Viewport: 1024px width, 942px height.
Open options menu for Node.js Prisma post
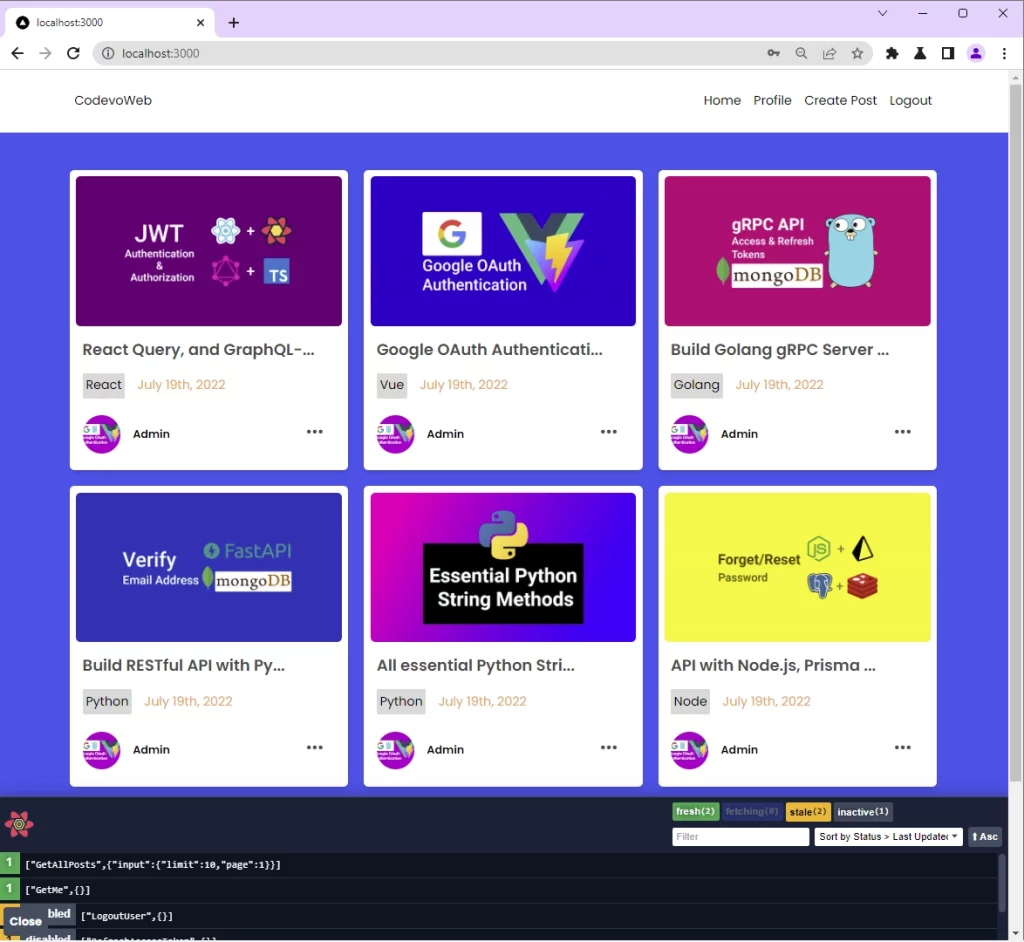[x=903, y=747]
